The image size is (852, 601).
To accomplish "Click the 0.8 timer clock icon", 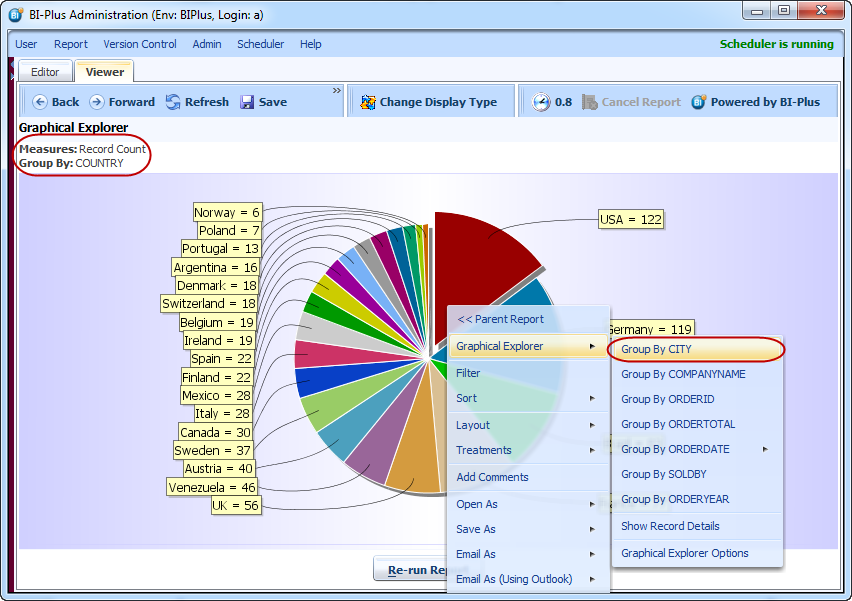I will pyautogui.click(x=541, y=102).
